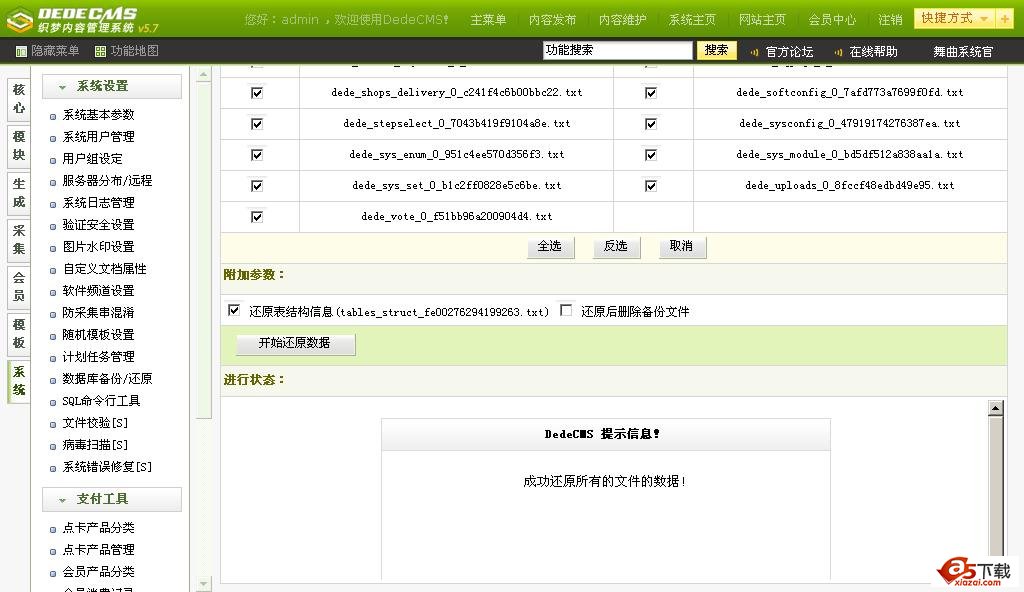This screenshot has height=592, width=1024.
Task: Collapse the 系统设置 menu section
Action: point(62,87)
